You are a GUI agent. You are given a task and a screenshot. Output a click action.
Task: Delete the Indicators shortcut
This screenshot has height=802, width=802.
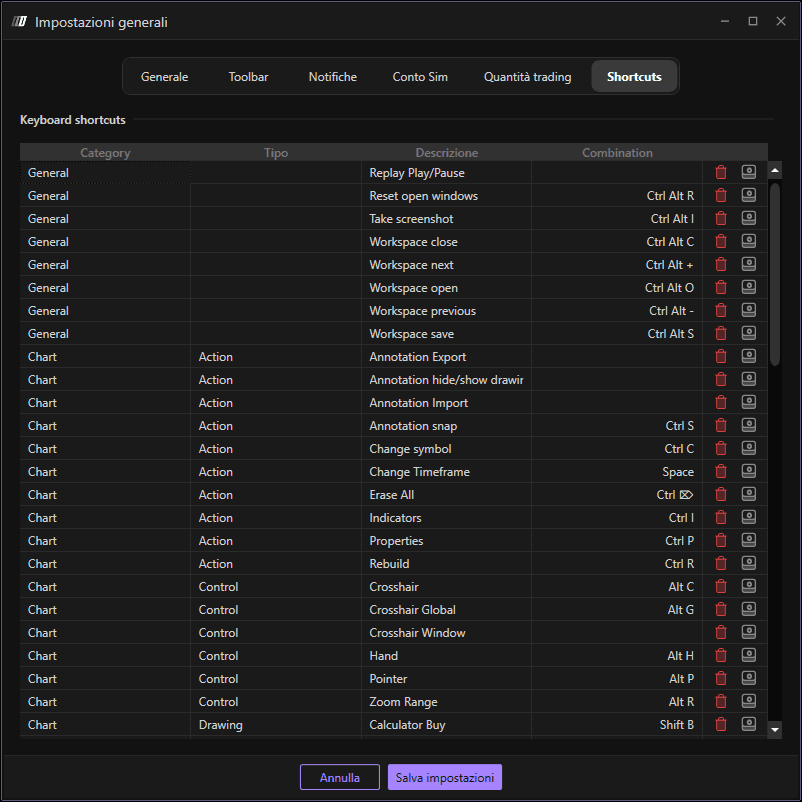tap(721, 518)
